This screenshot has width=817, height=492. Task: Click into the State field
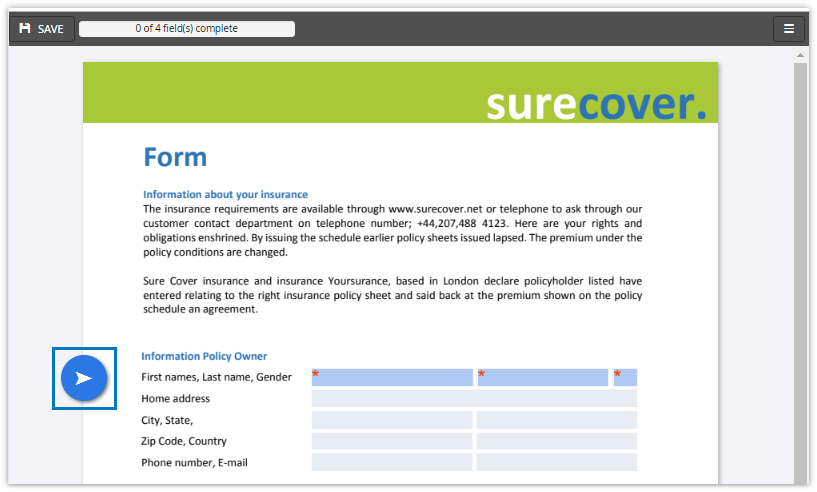click(x=556, y=420)
